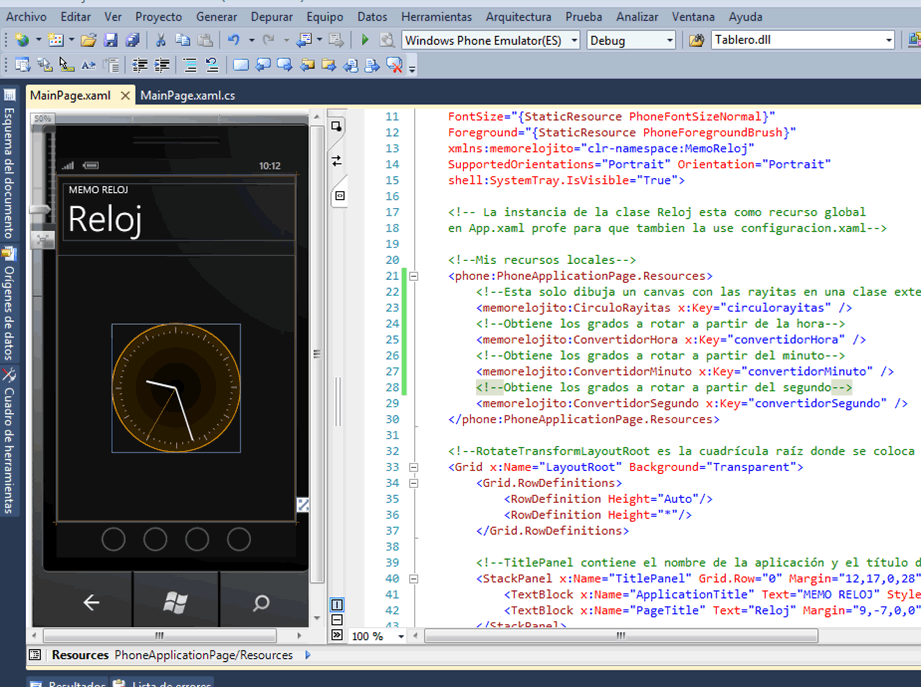The width and height of the screenshot is (921, 687).
Task: Click the Save file icon in toolbar
Action: tap(110, 40)
